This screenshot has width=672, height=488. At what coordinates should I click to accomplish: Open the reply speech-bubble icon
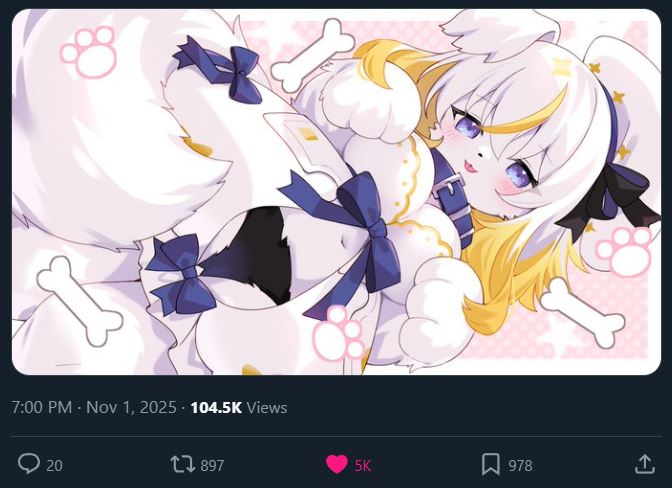29,464
